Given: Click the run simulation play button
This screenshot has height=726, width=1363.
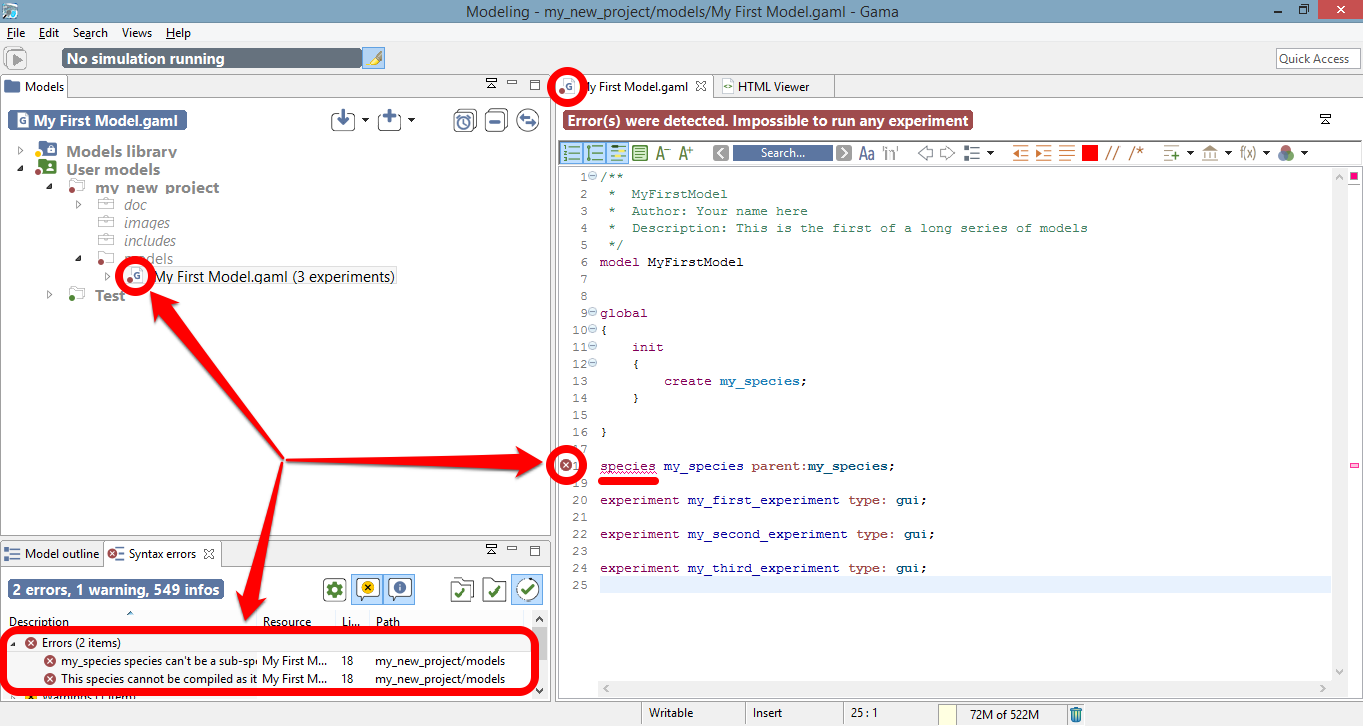Looking at the screenshot, I should click(17, 59).
